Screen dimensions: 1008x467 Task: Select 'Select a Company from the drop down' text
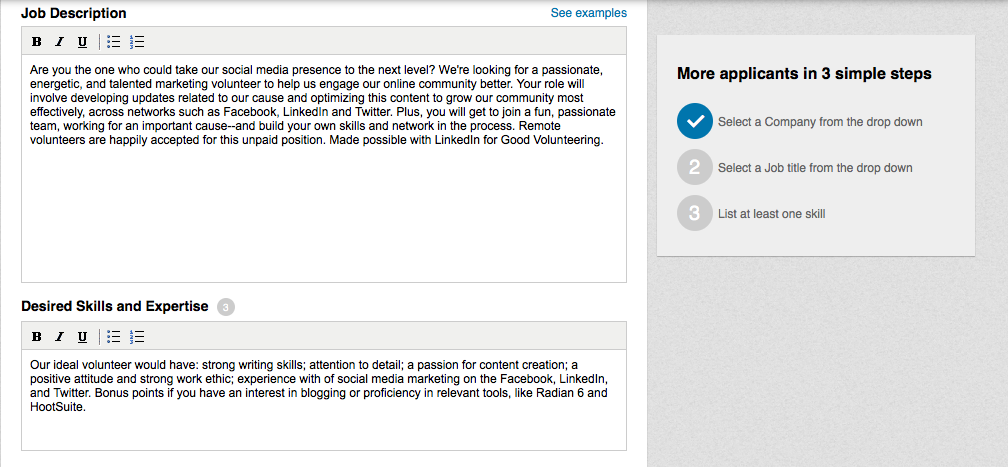tap(820, 122)
